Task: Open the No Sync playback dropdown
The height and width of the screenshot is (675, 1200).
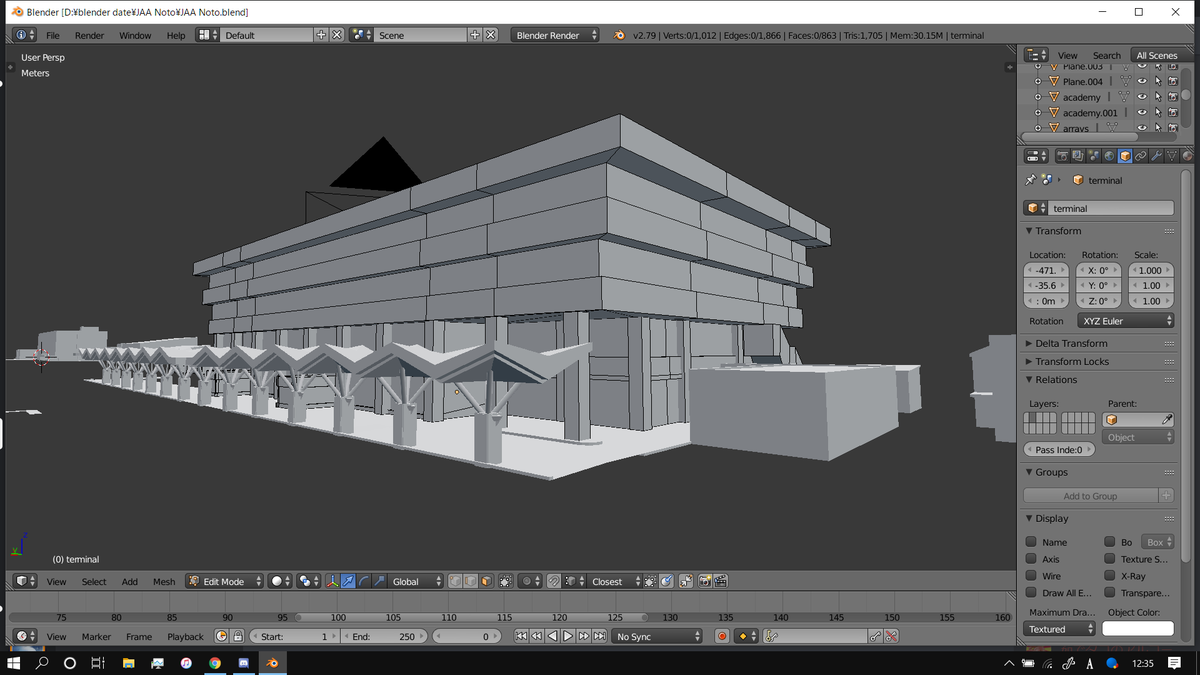Action: 657,636
